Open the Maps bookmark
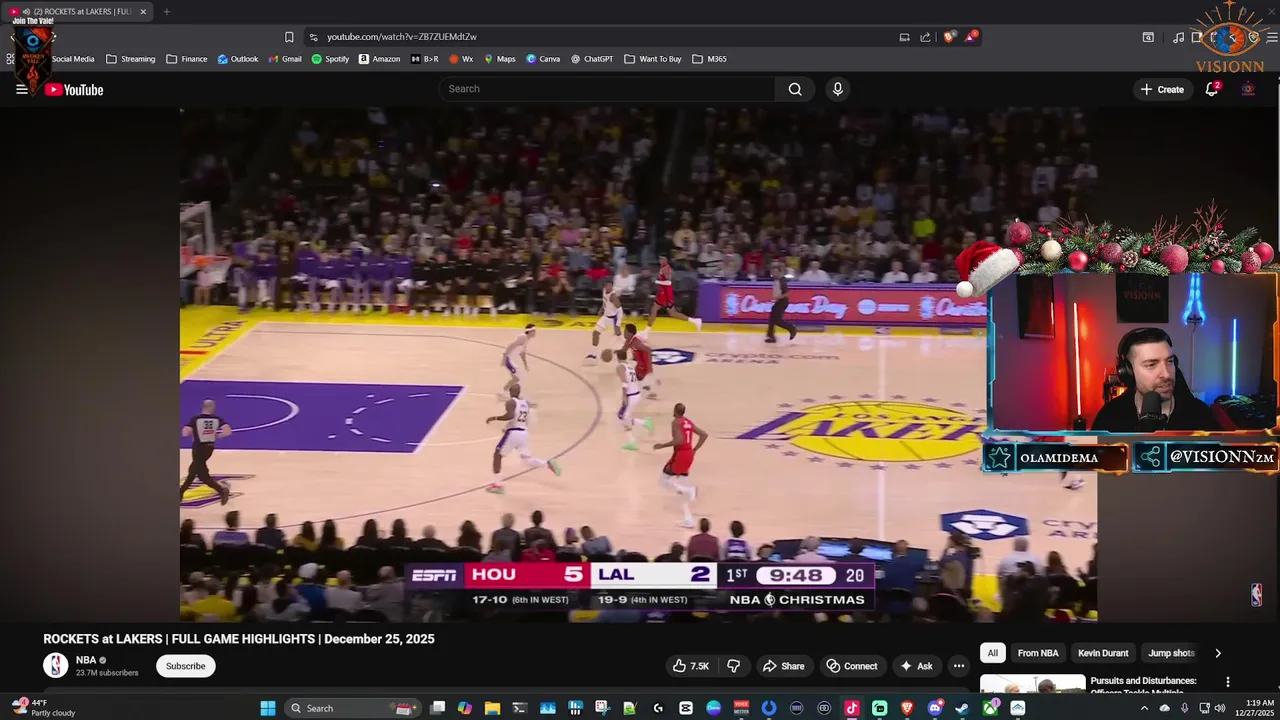This screenshot has width=1280, height=720. point(500,59)
